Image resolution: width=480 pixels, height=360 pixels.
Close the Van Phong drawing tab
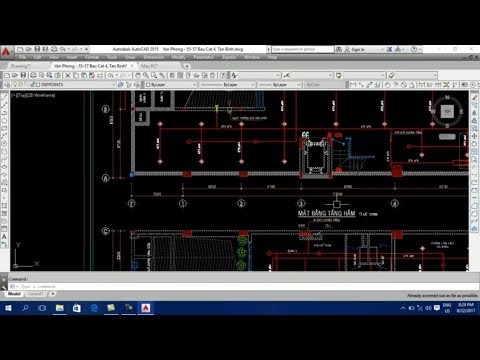(x=132, y=66)
